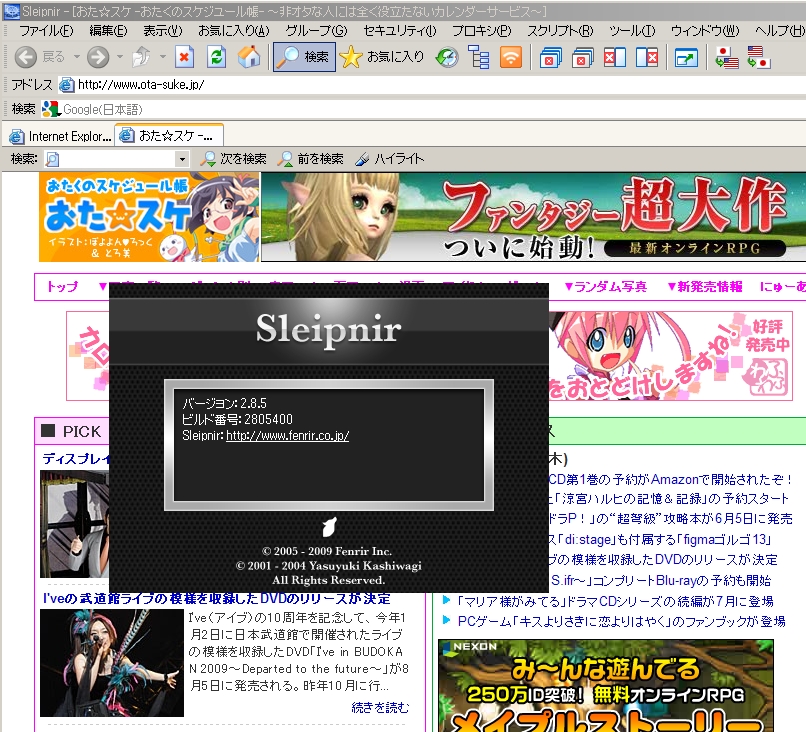
Task: Open the 表示(V) menu
Action: (x=162, y=31)
